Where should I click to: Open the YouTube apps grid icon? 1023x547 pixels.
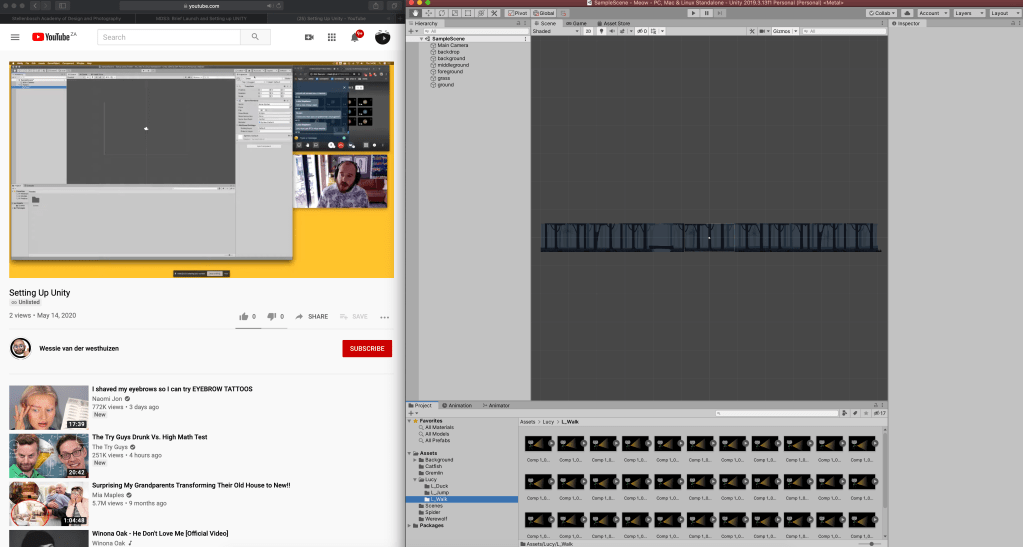(x=331, y=37)
